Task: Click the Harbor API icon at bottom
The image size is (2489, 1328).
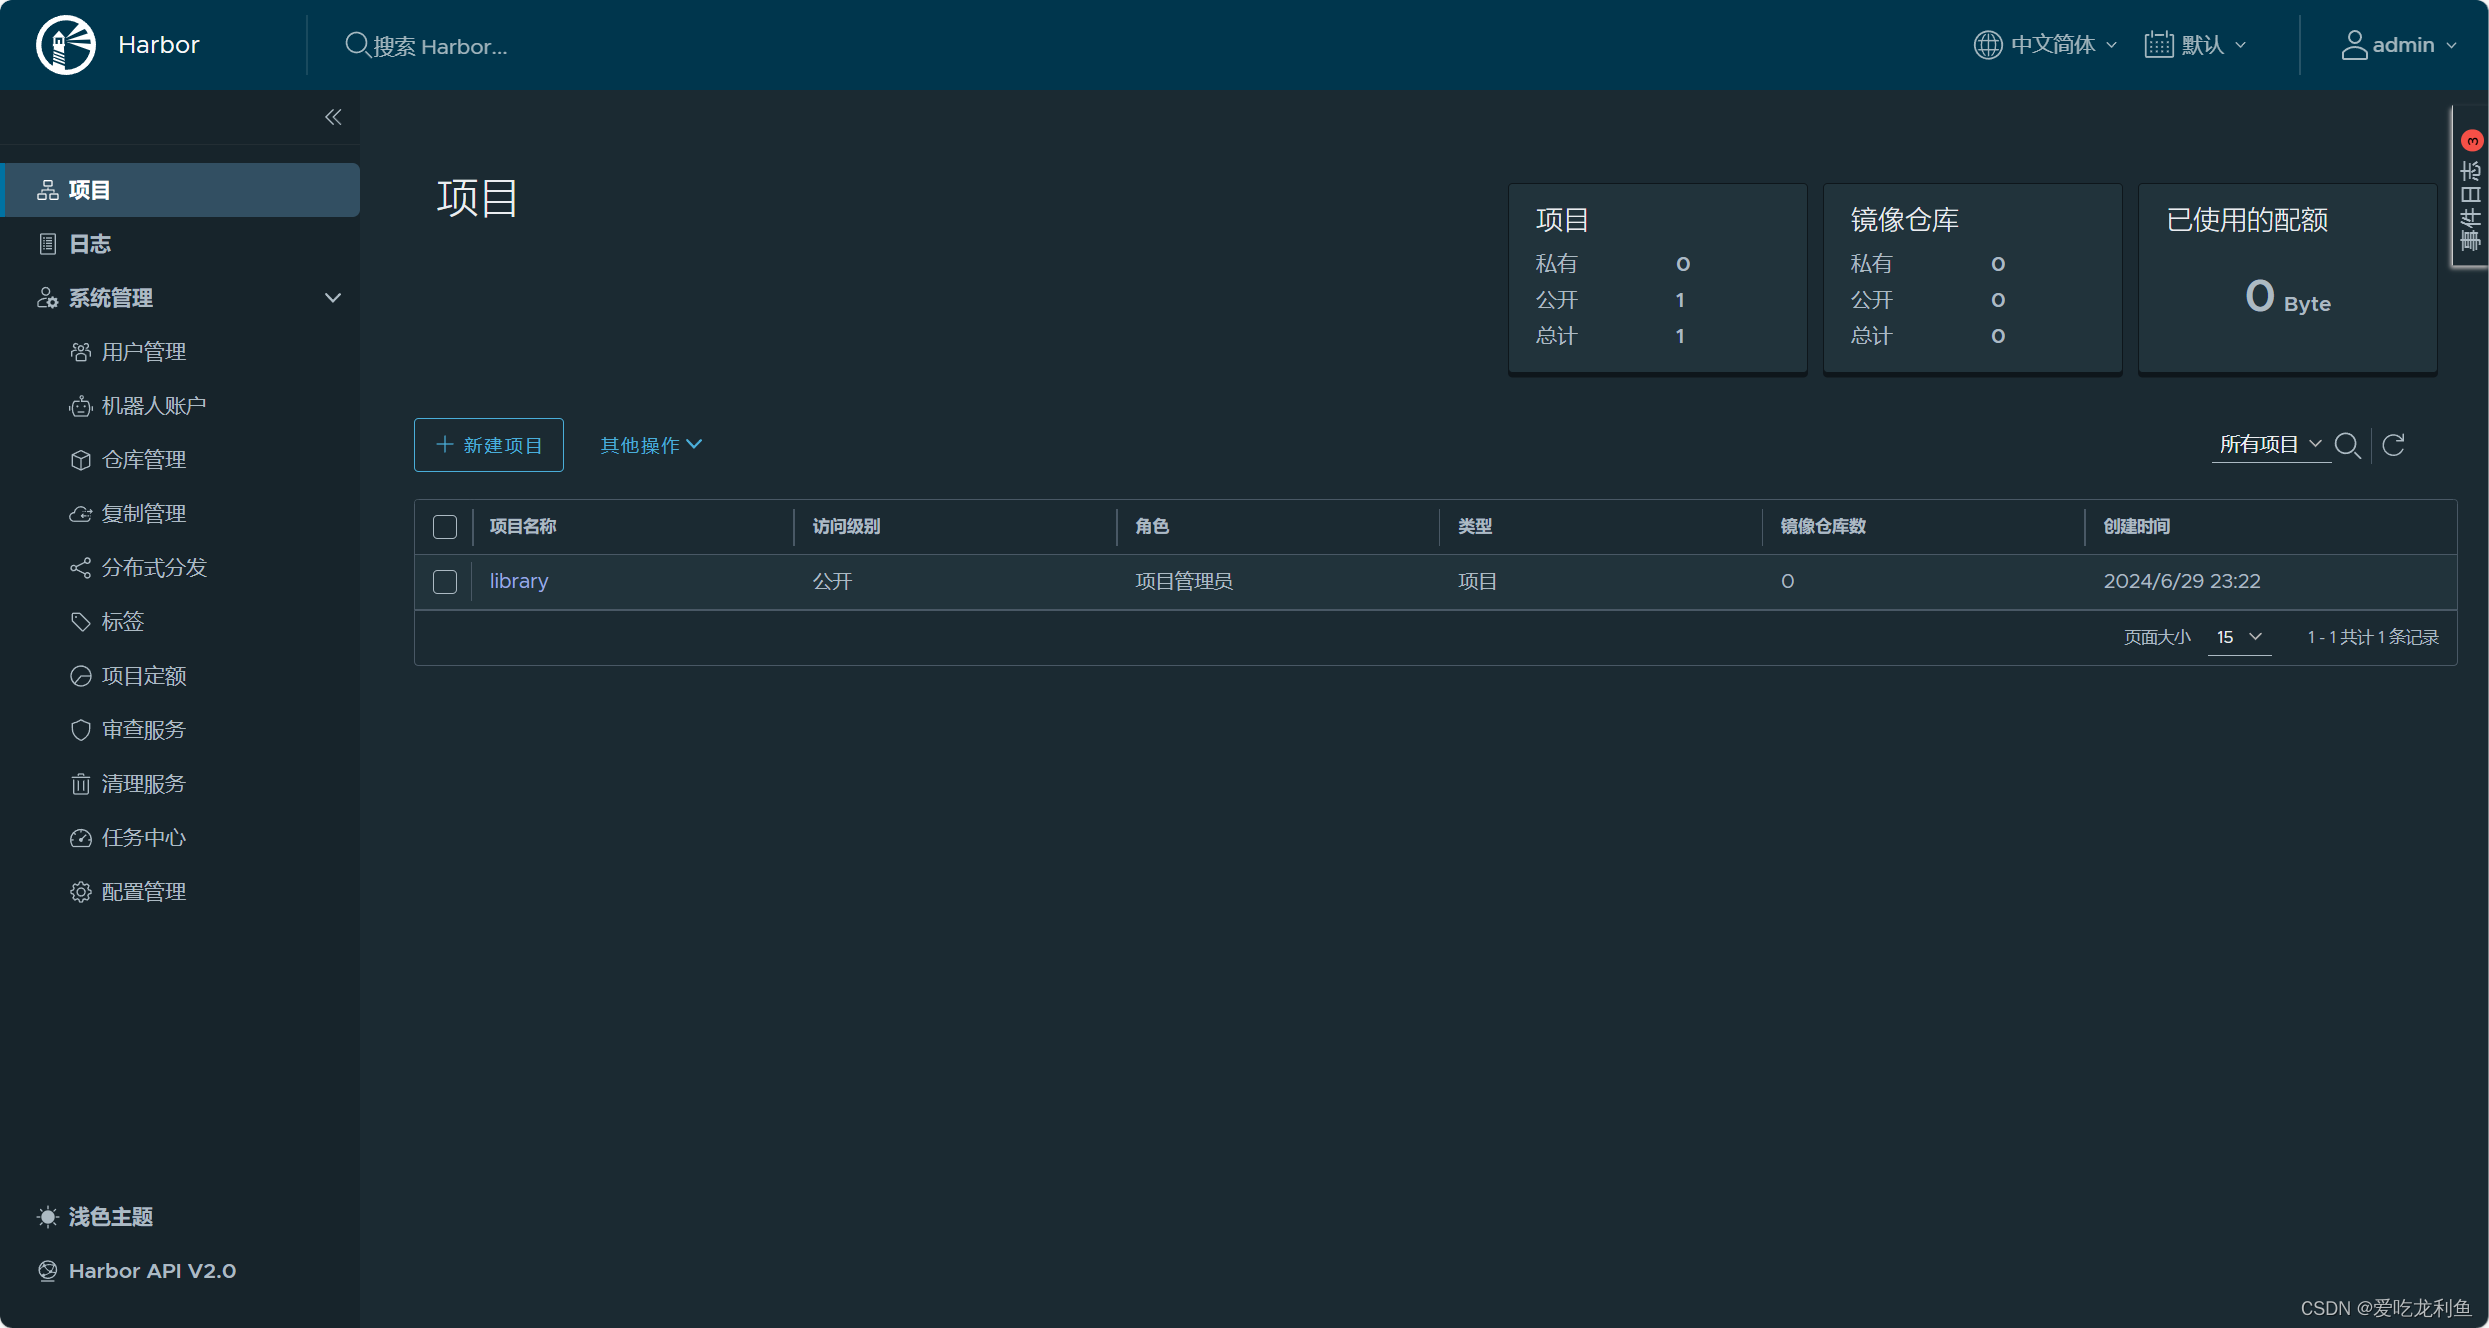Action: pos(47,1271)
